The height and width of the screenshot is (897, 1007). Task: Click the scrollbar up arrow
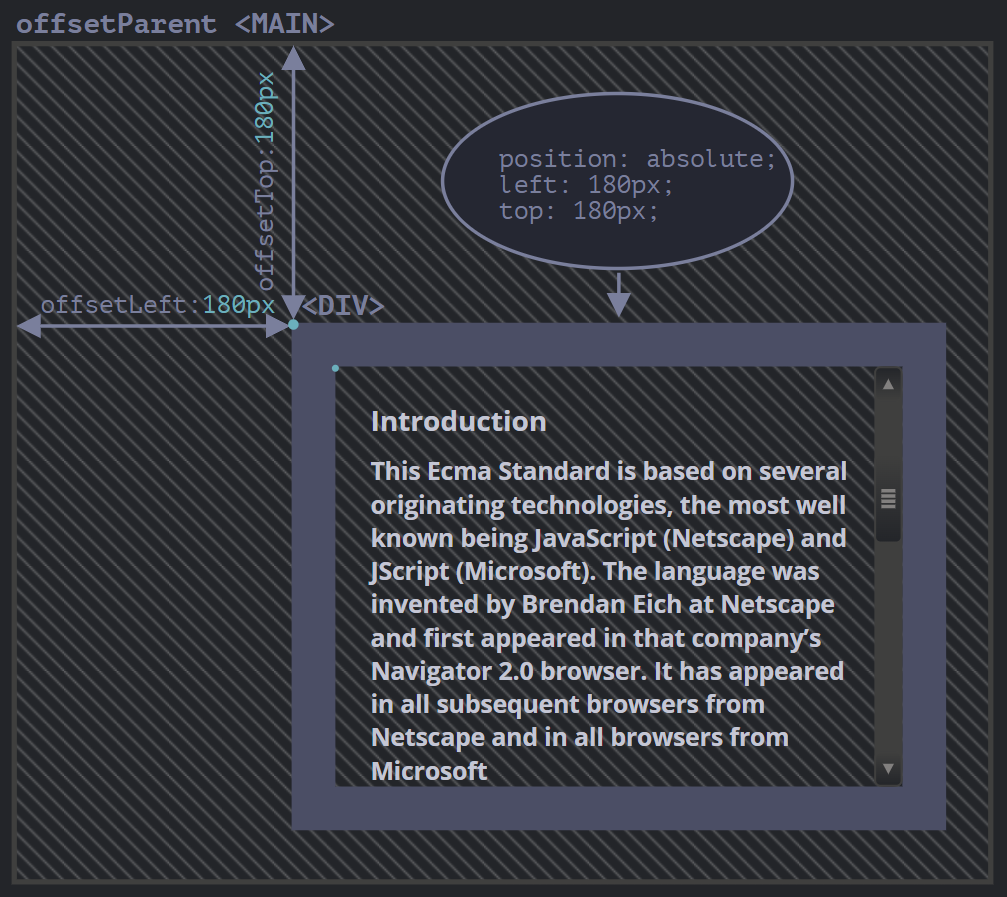pyautogui.click(x=888, y=384)
